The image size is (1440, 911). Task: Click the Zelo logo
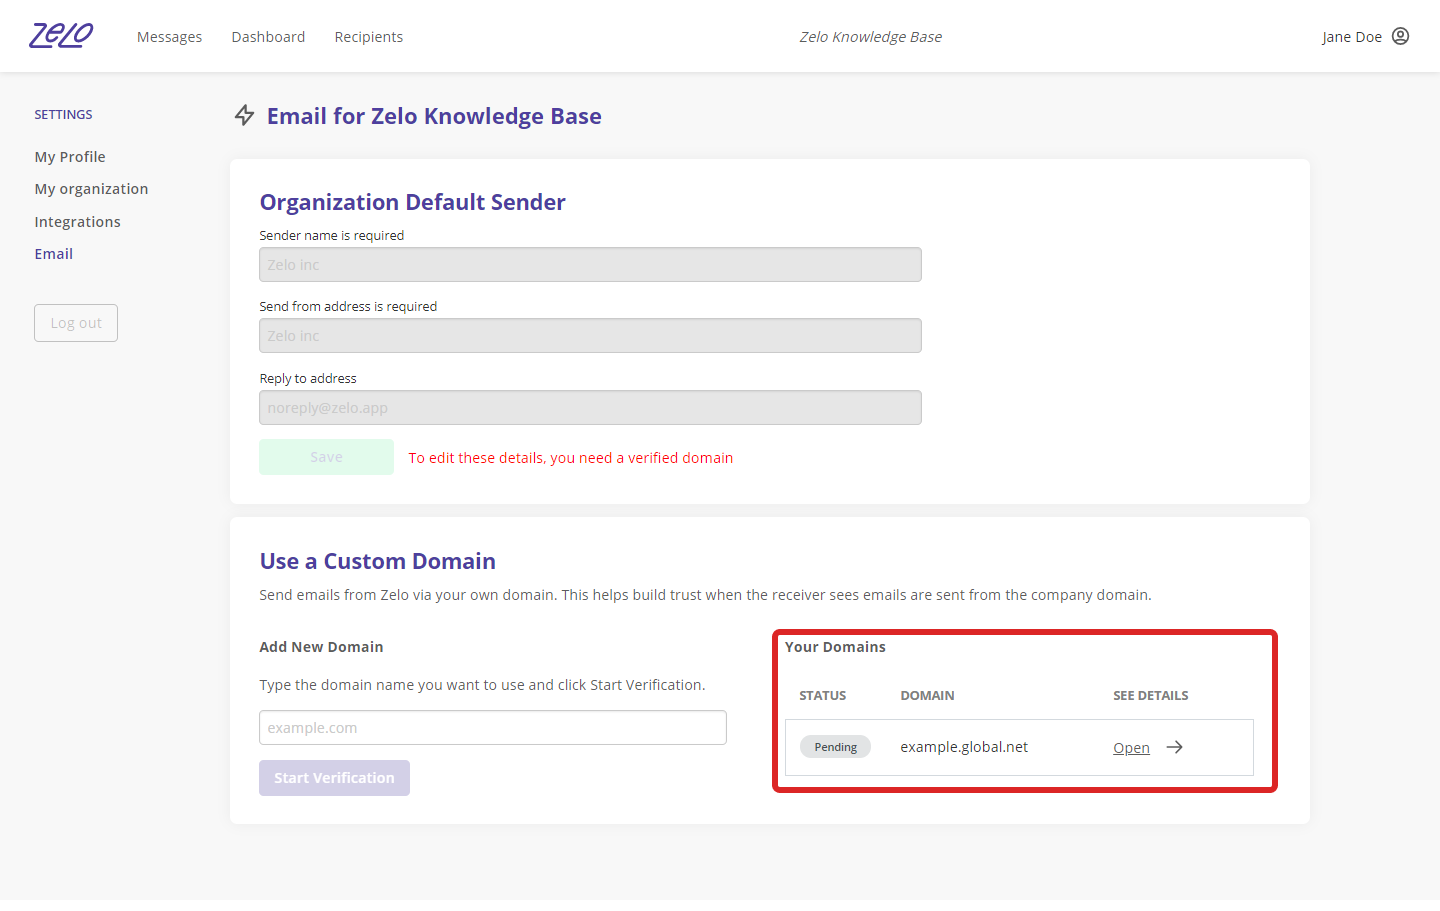pos(61,36)
